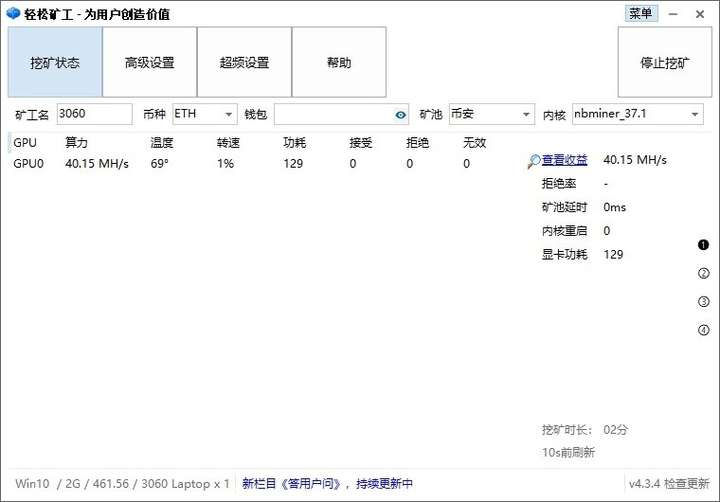Click the GPU0 fan speed 1%
The image size is (720, 502).
pos(225,164)
